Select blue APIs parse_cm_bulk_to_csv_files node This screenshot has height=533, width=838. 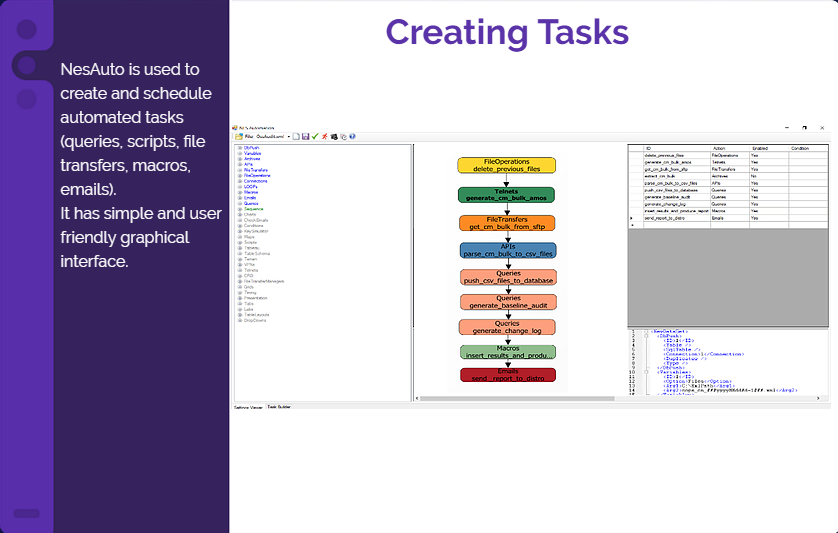pyautogui.click(x=508, y=250)
